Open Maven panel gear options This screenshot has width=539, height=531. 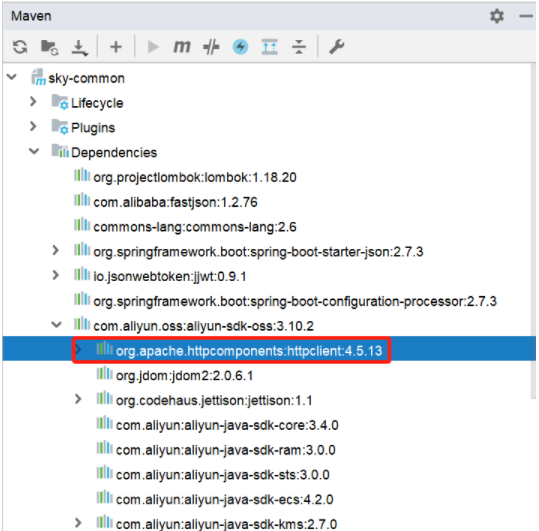click(x=497, y=16)
